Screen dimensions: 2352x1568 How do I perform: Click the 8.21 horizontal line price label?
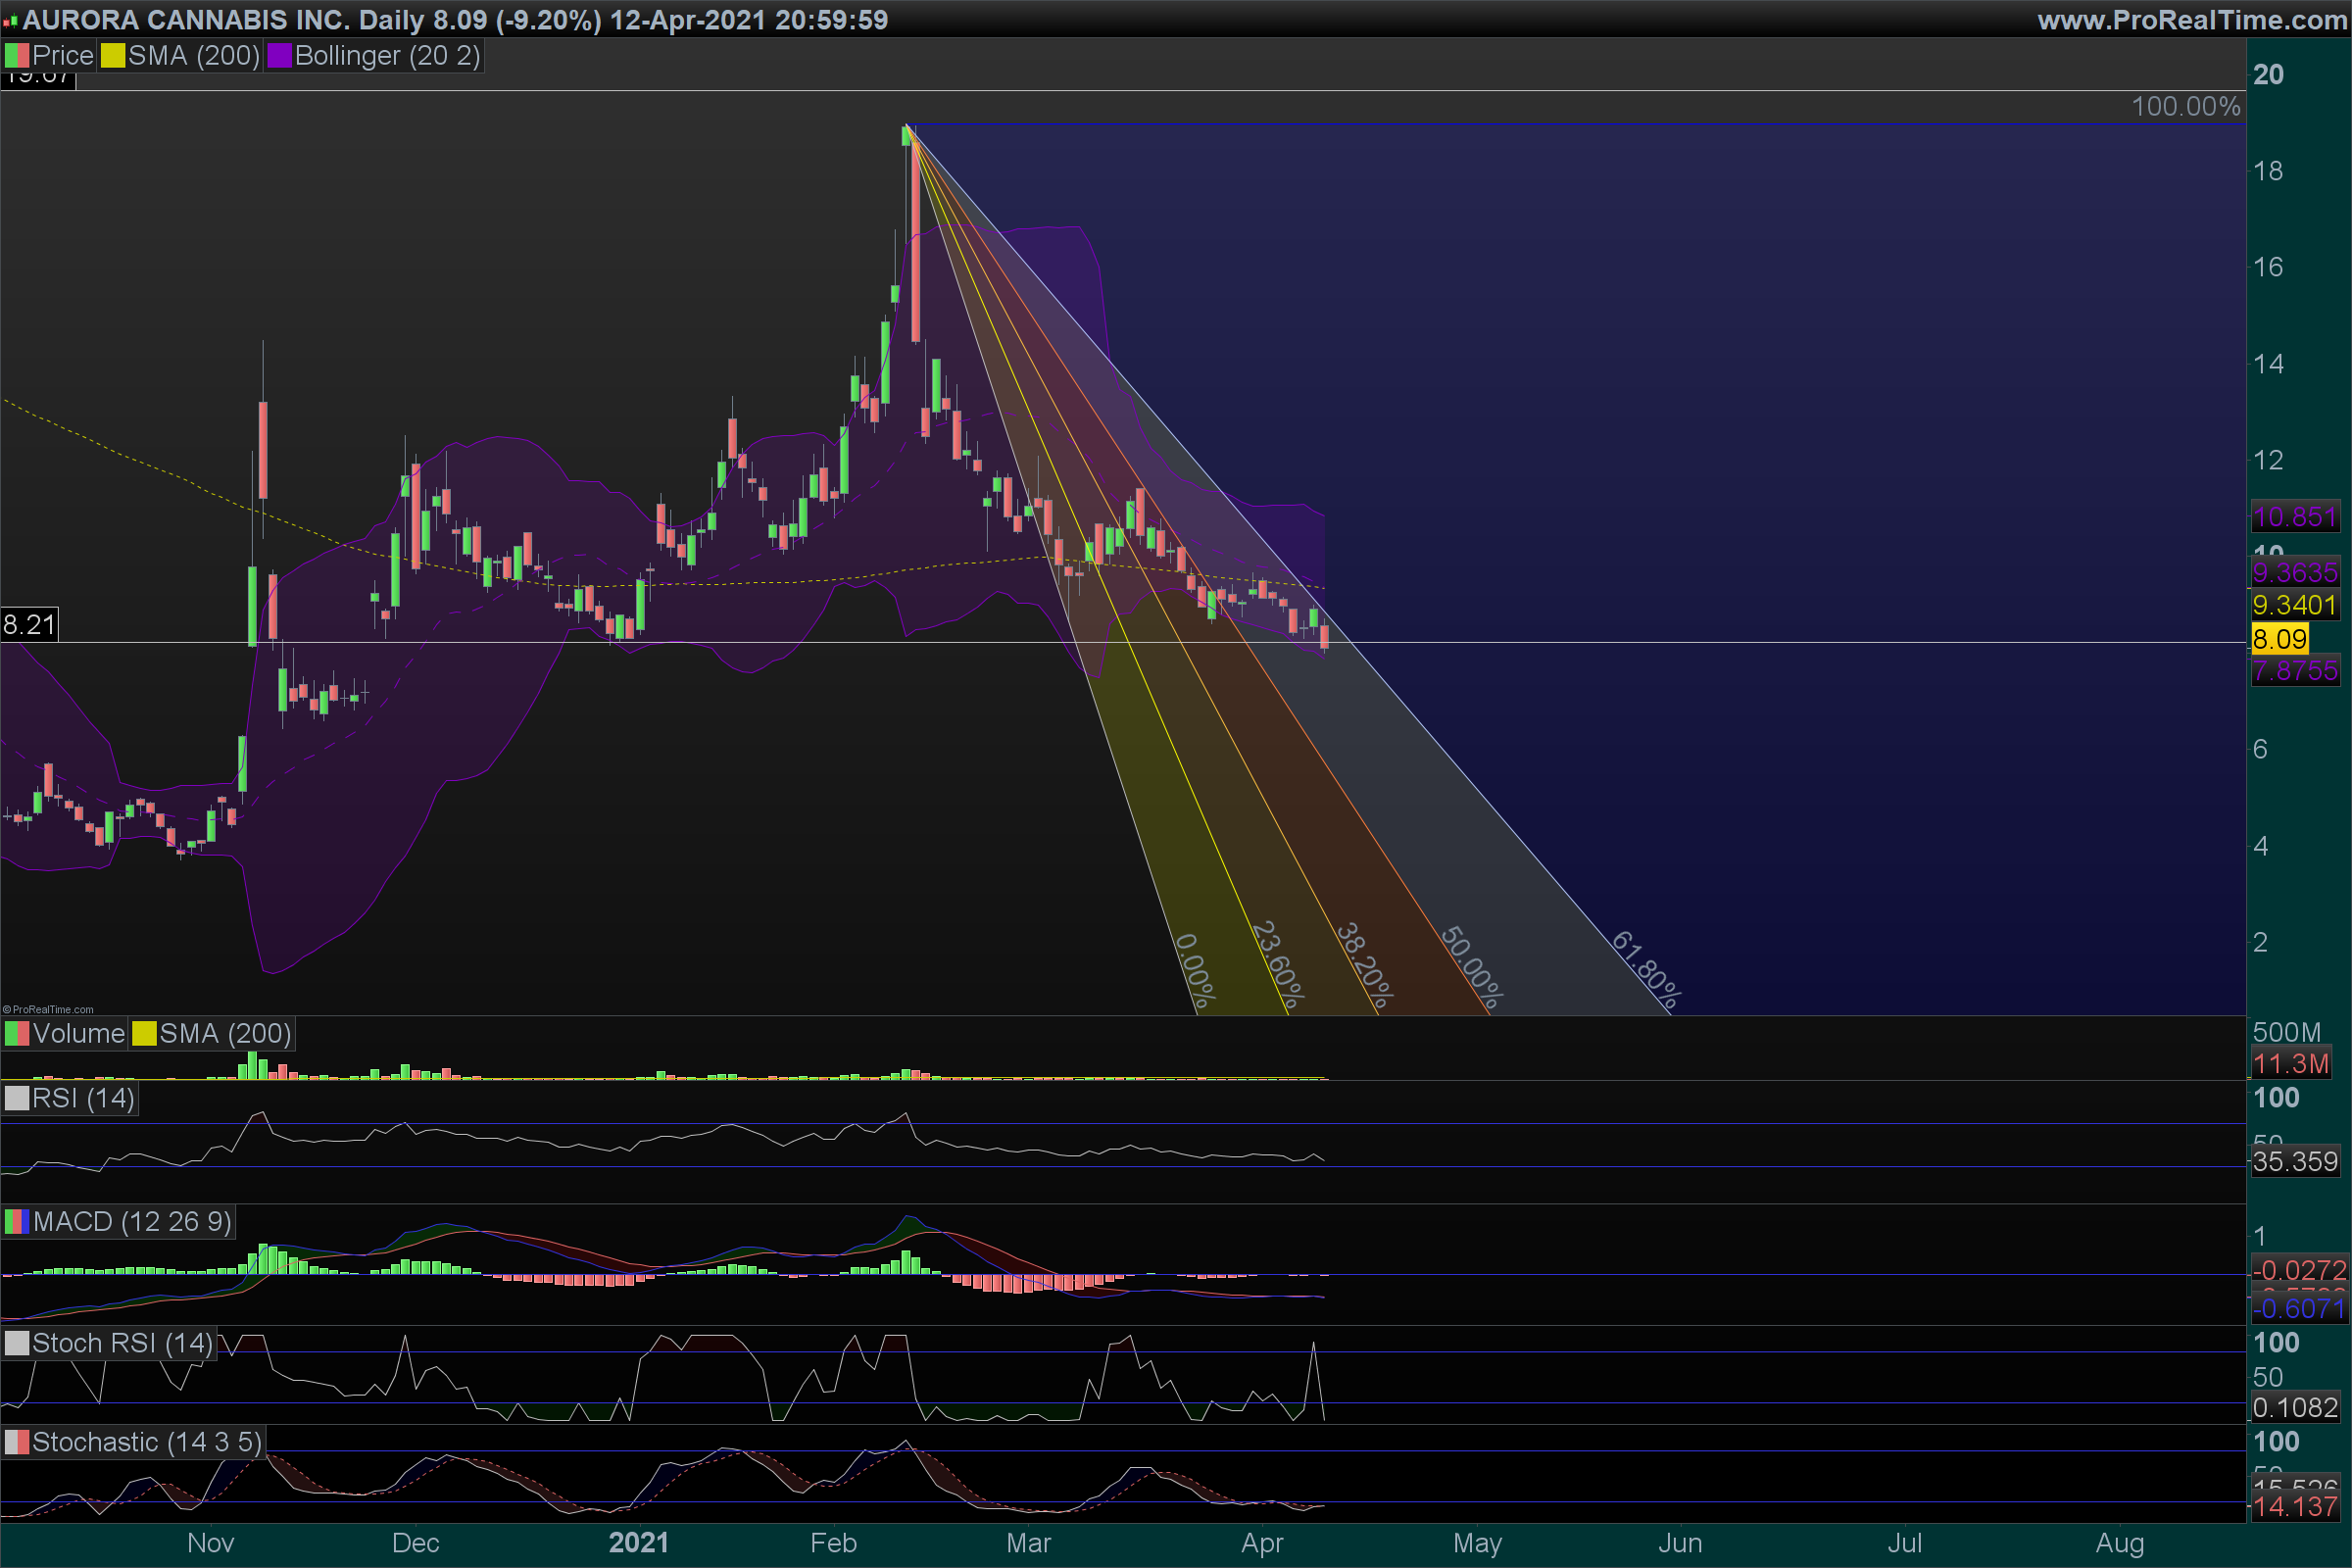pos(29,625)
